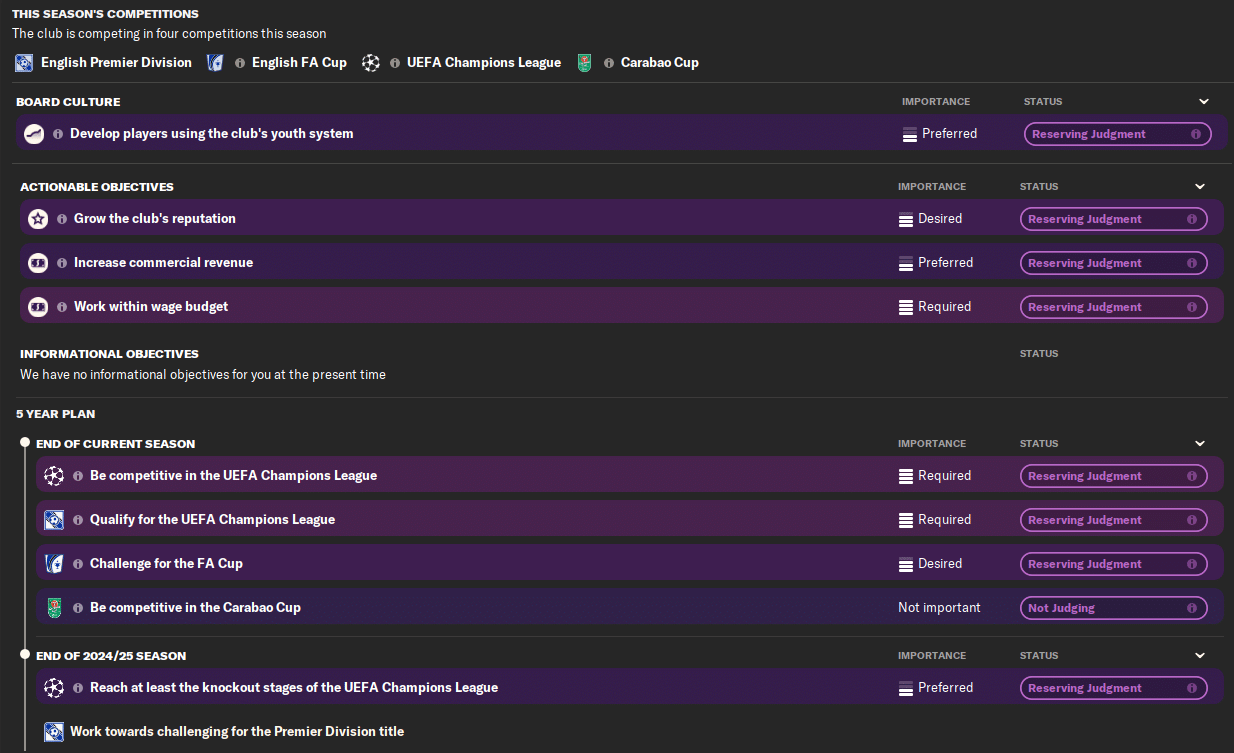Click info icon in Not Judging status
Viewport: 1234px width, 753px height.
(1191, 608)
